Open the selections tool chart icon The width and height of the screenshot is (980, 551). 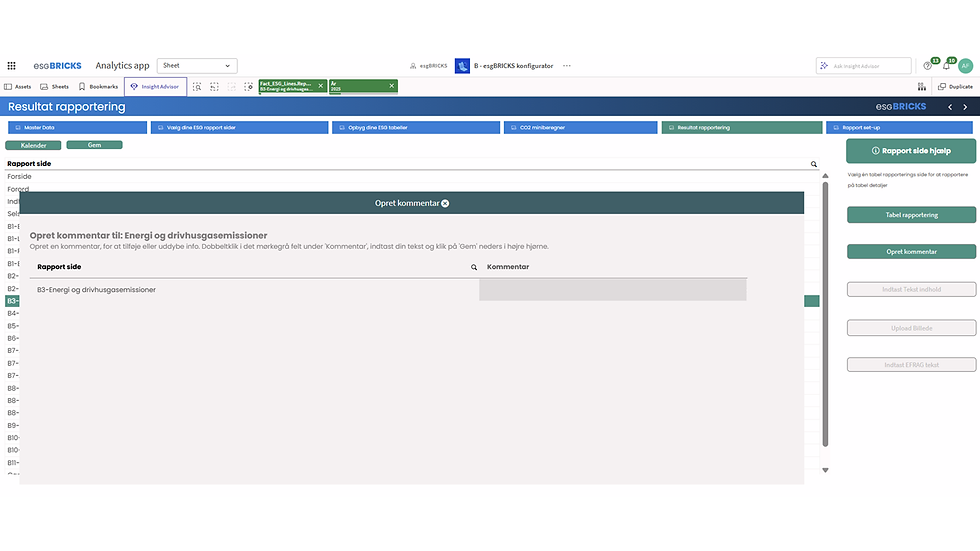922,87
